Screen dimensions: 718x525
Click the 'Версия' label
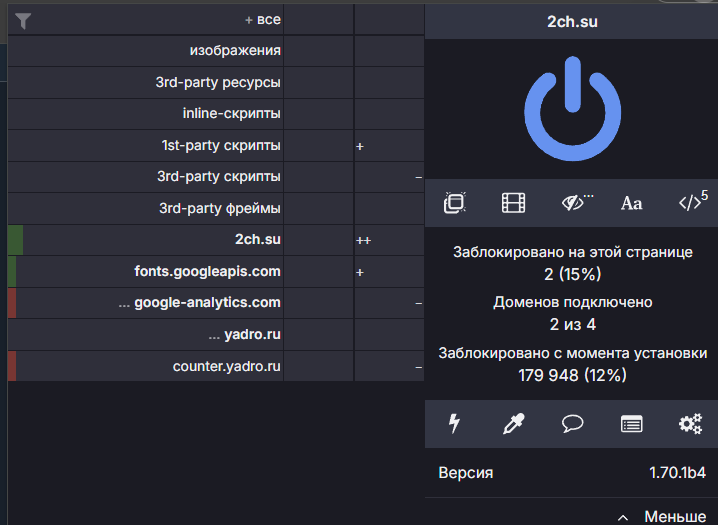(x=466, y=472)
